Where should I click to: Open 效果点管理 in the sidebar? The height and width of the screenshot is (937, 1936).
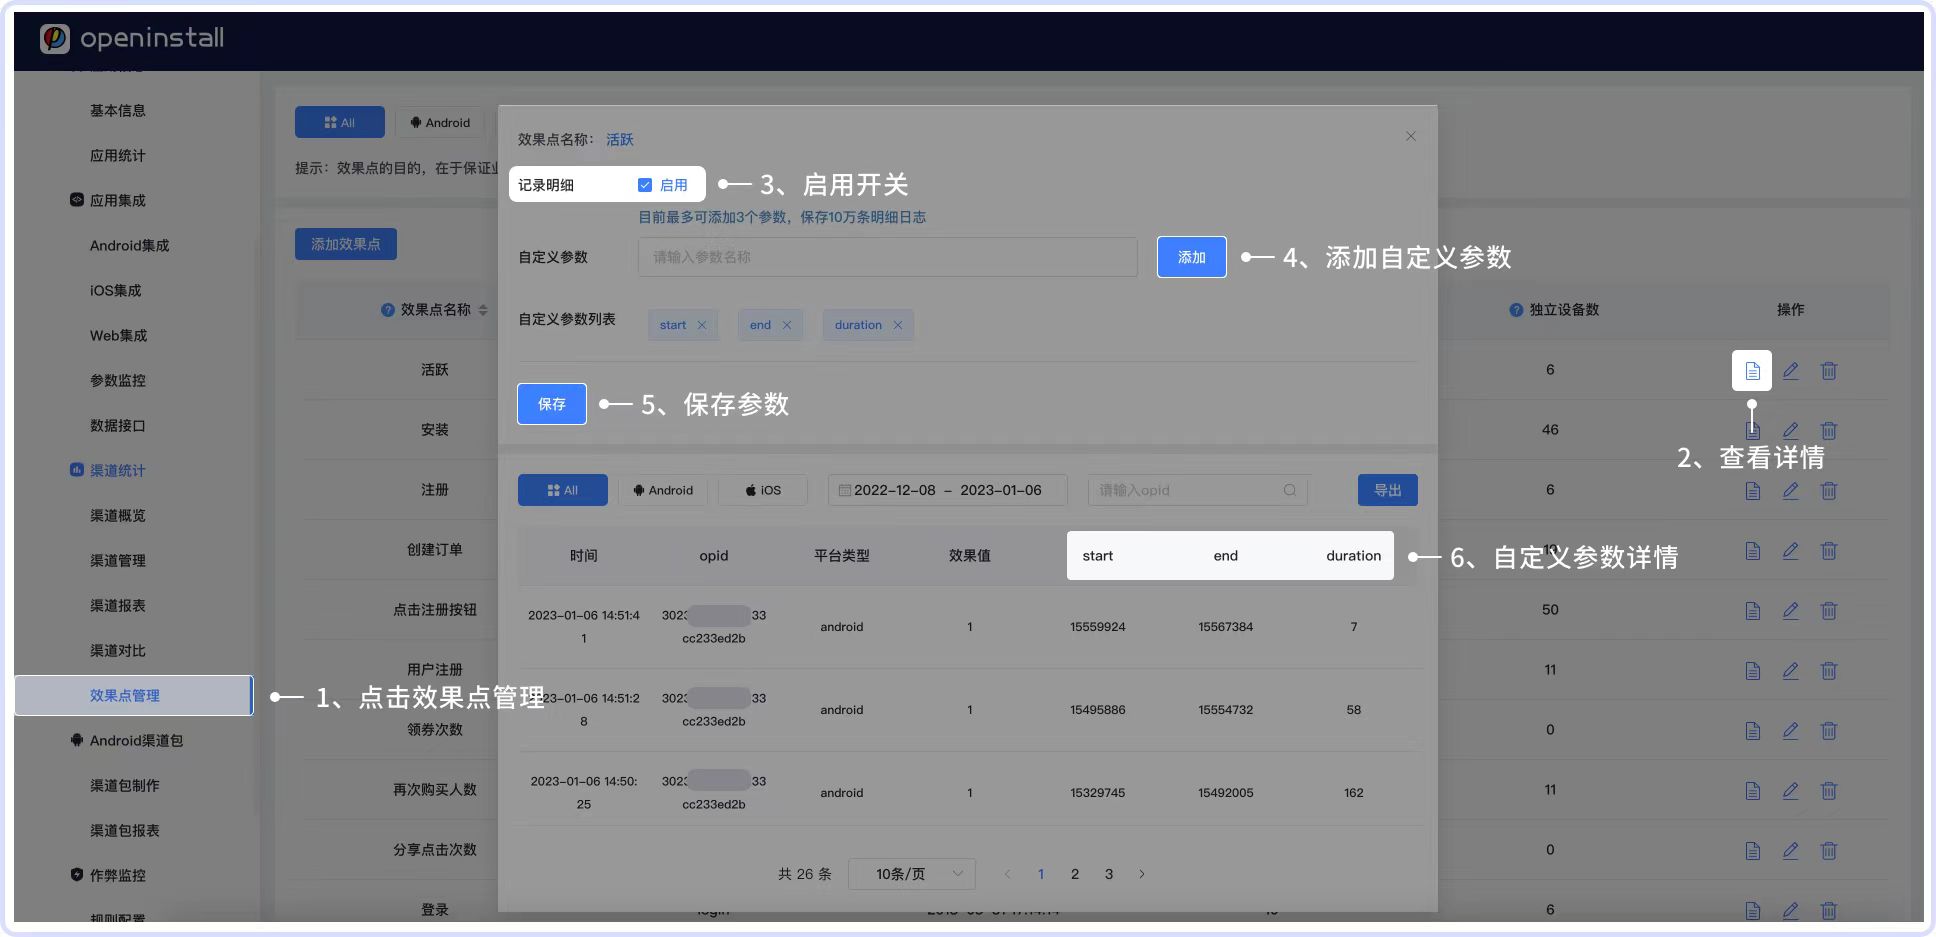(x=134, y=695)
